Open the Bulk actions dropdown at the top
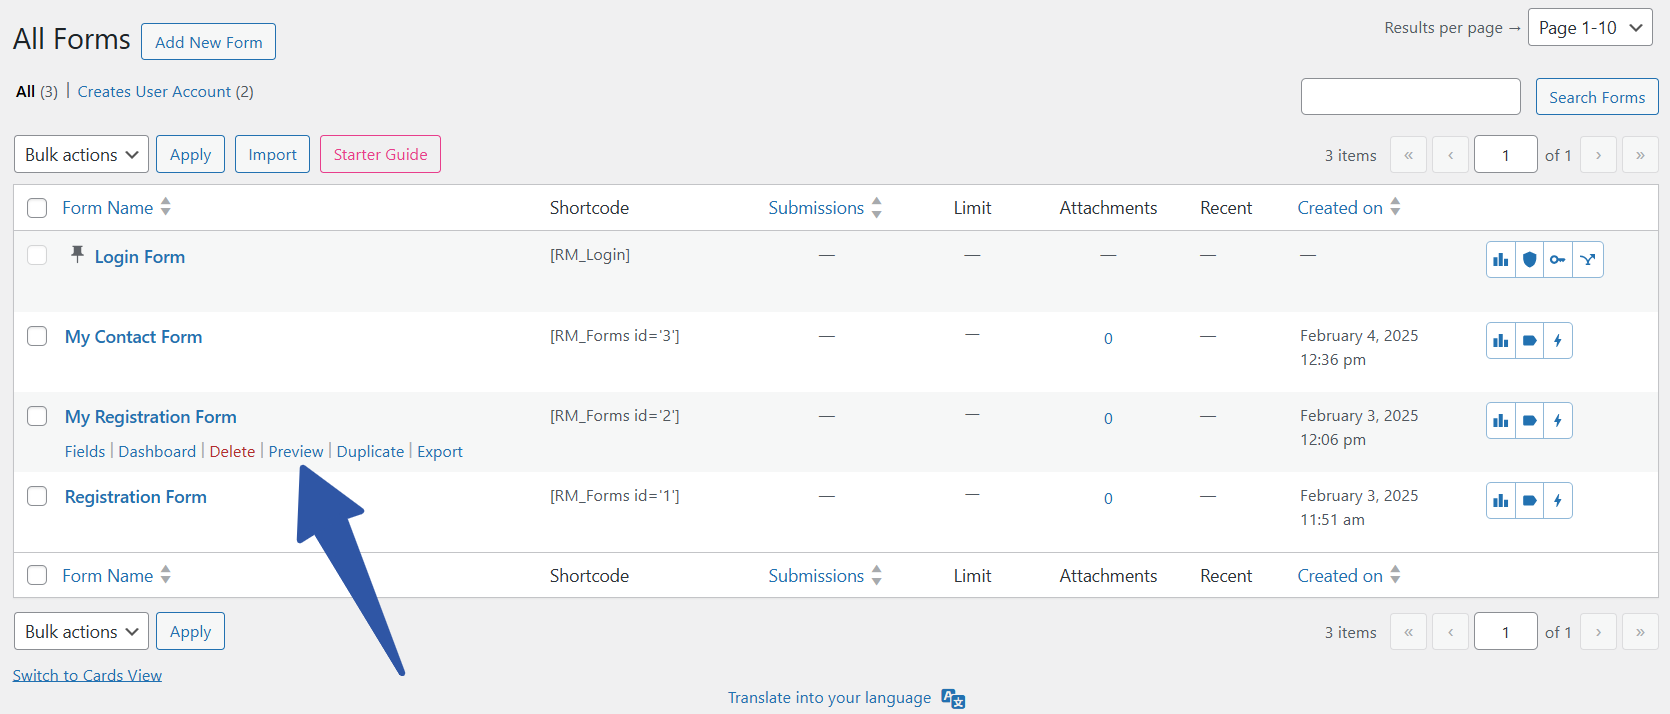The height and width of the screenshot is (714, 1670). (80, 154)
